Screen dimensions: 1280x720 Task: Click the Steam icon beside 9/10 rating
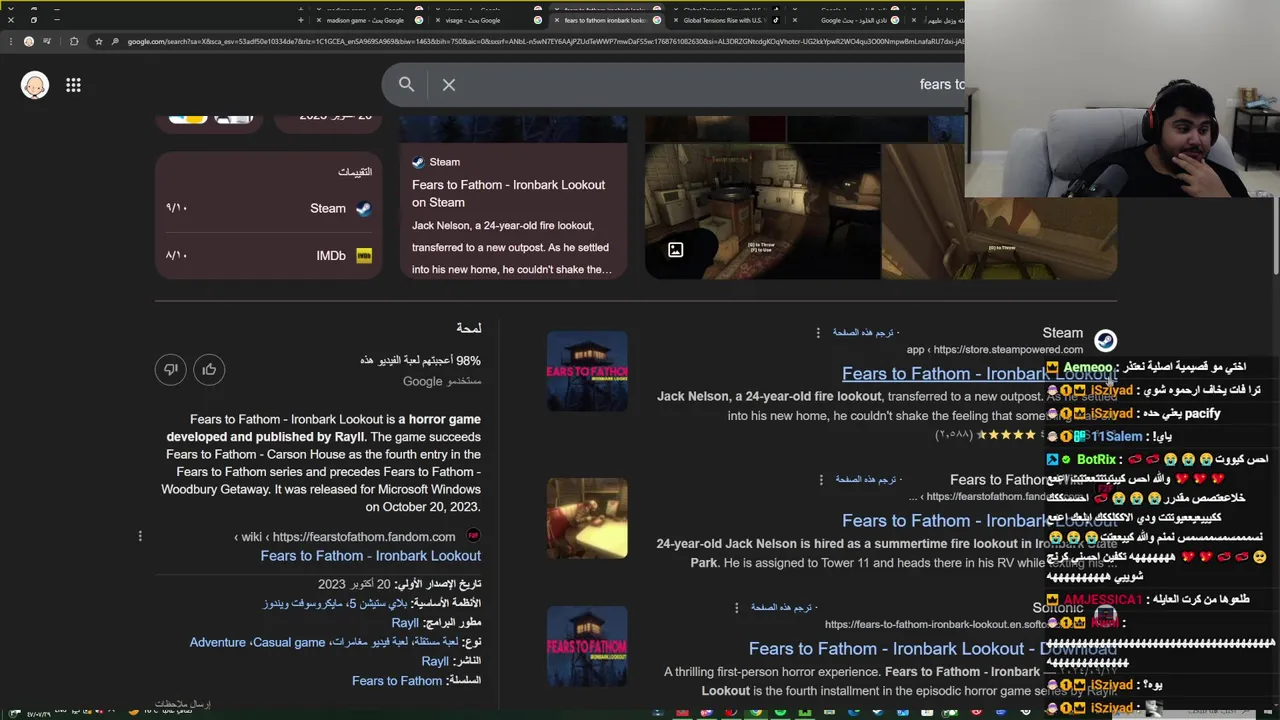click(x=363, y=208)
